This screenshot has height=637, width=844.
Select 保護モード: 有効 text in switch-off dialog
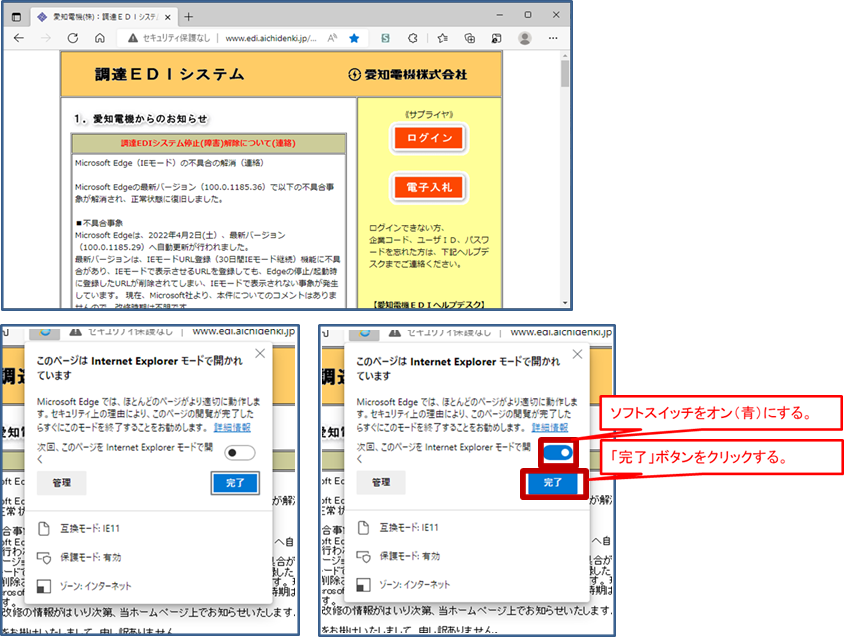(x=90, y=557)
